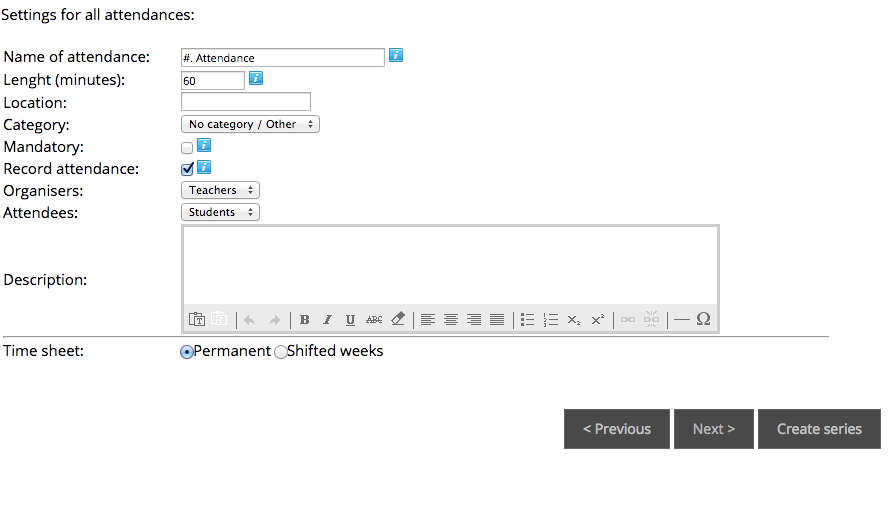Screen dimensions: 889x527
Task: Select the Permanent time sheet option
Action: point(187,352)
